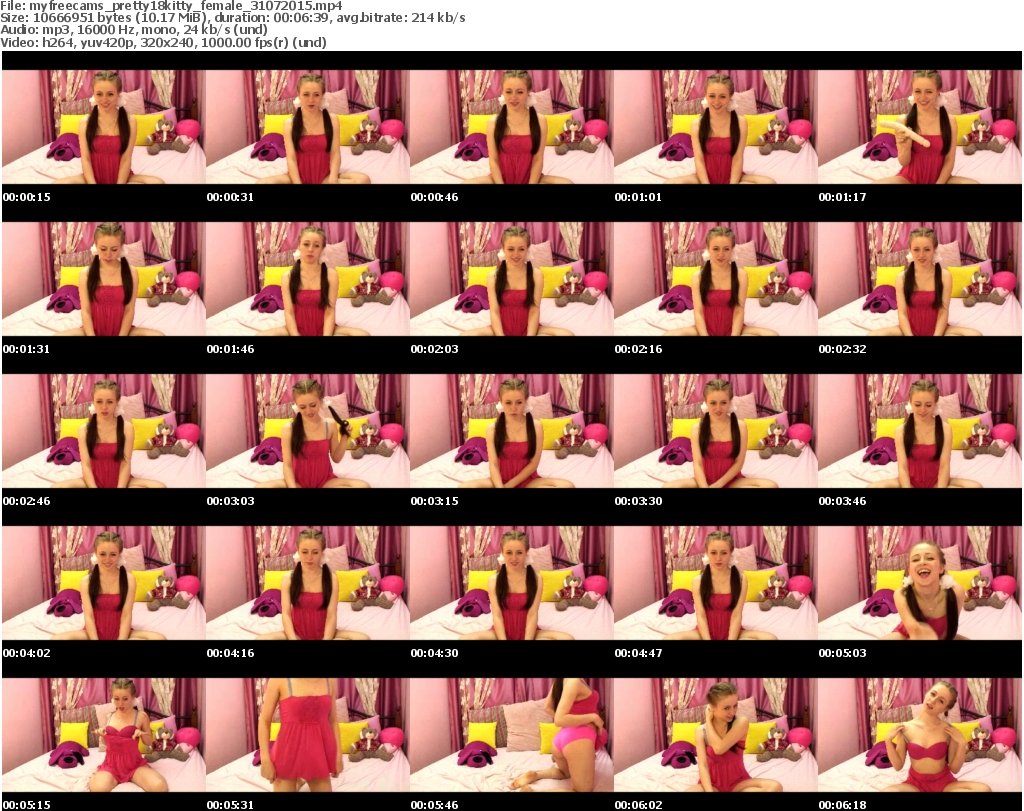Click the timestamp text 00:00:46

coord(434,197)
